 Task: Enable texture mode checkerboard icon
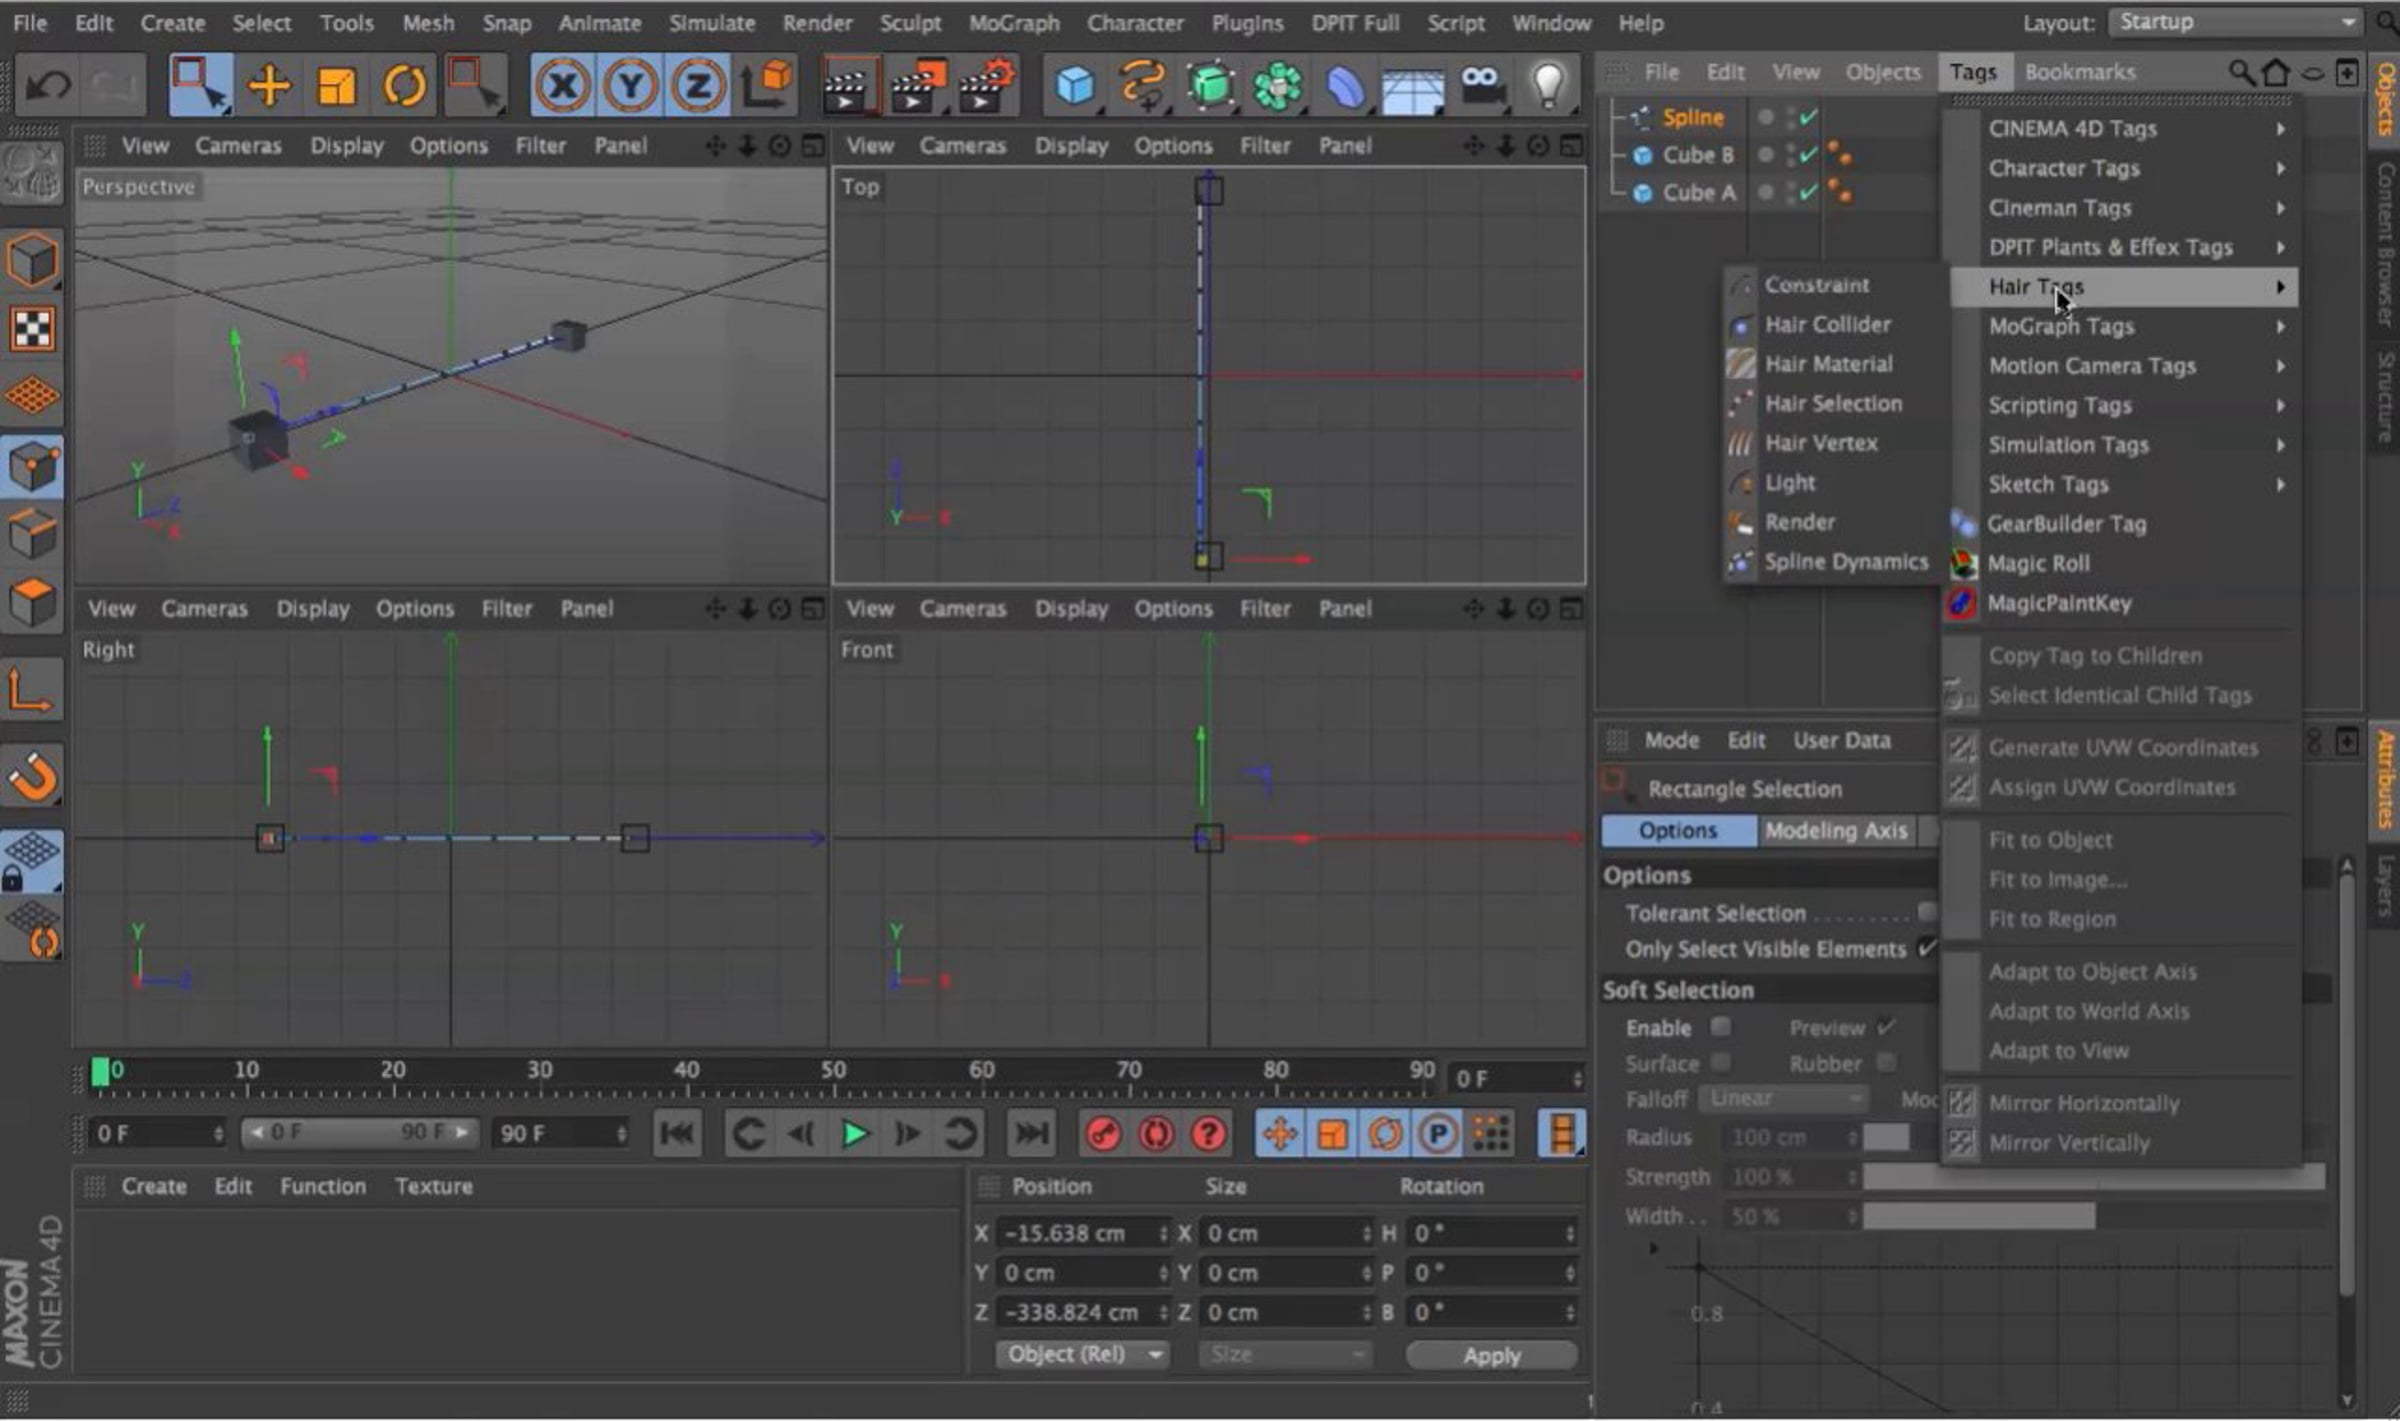click(x=32, y=328)
